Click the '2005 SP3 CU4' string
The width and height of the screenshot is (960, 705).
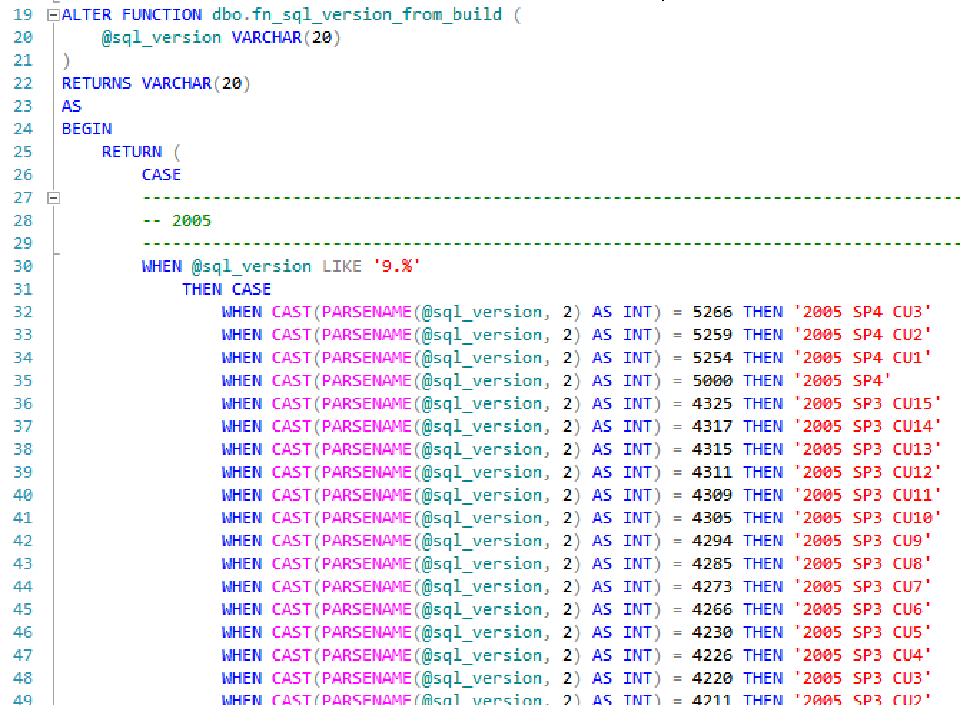862,655
